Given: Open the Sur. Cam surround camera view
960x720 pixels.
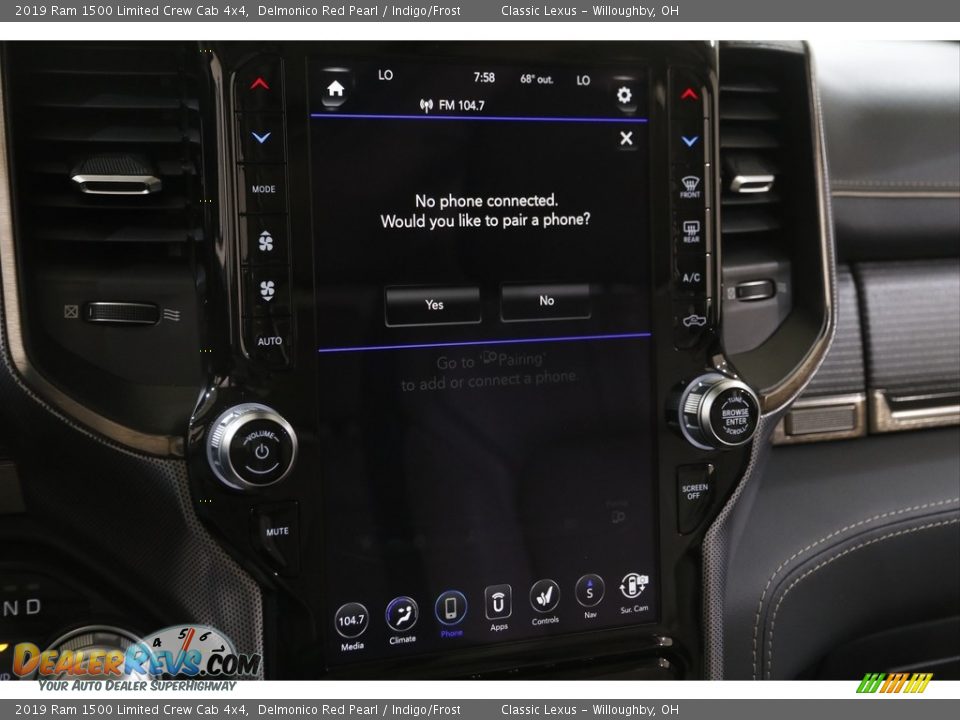Looking at the screenshot, I should click(x=634, y=593).
